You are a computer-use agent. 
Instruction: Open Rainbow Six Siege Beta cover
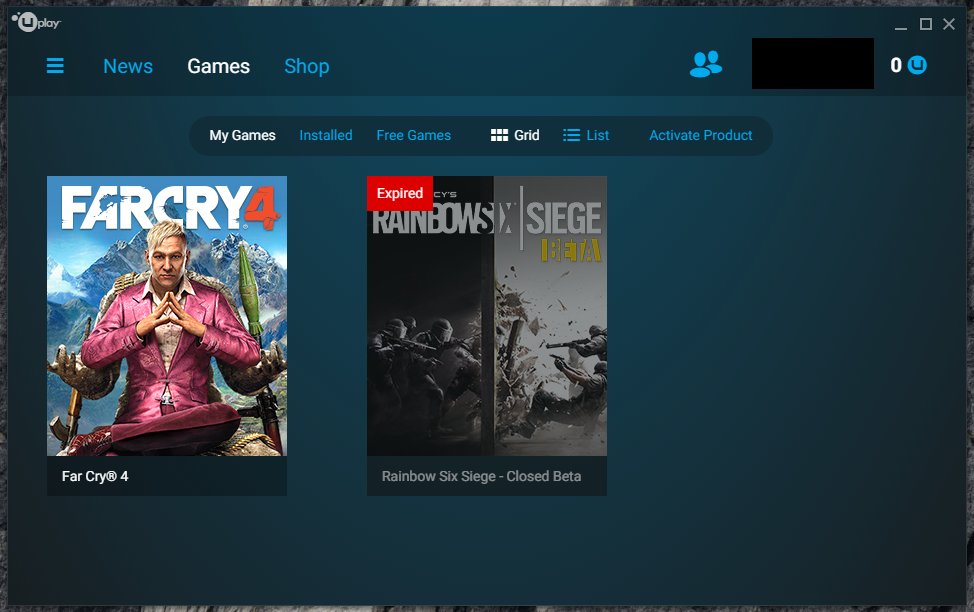click(487, 316)
